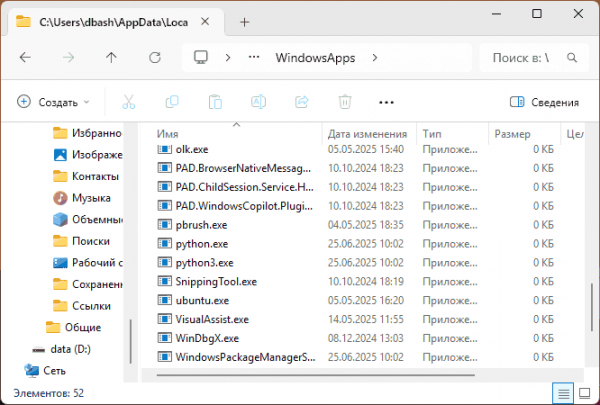Open Рабочий стол in the sidebar
Screen dimensions: 600x405
87,263
